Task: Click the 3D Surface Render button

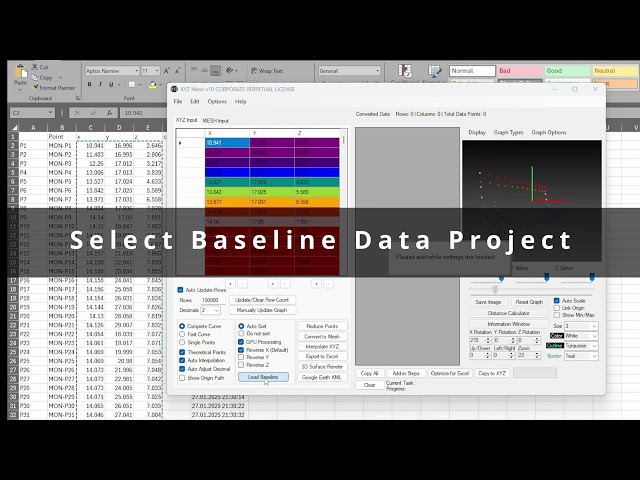Action: (x=322, y=367)
